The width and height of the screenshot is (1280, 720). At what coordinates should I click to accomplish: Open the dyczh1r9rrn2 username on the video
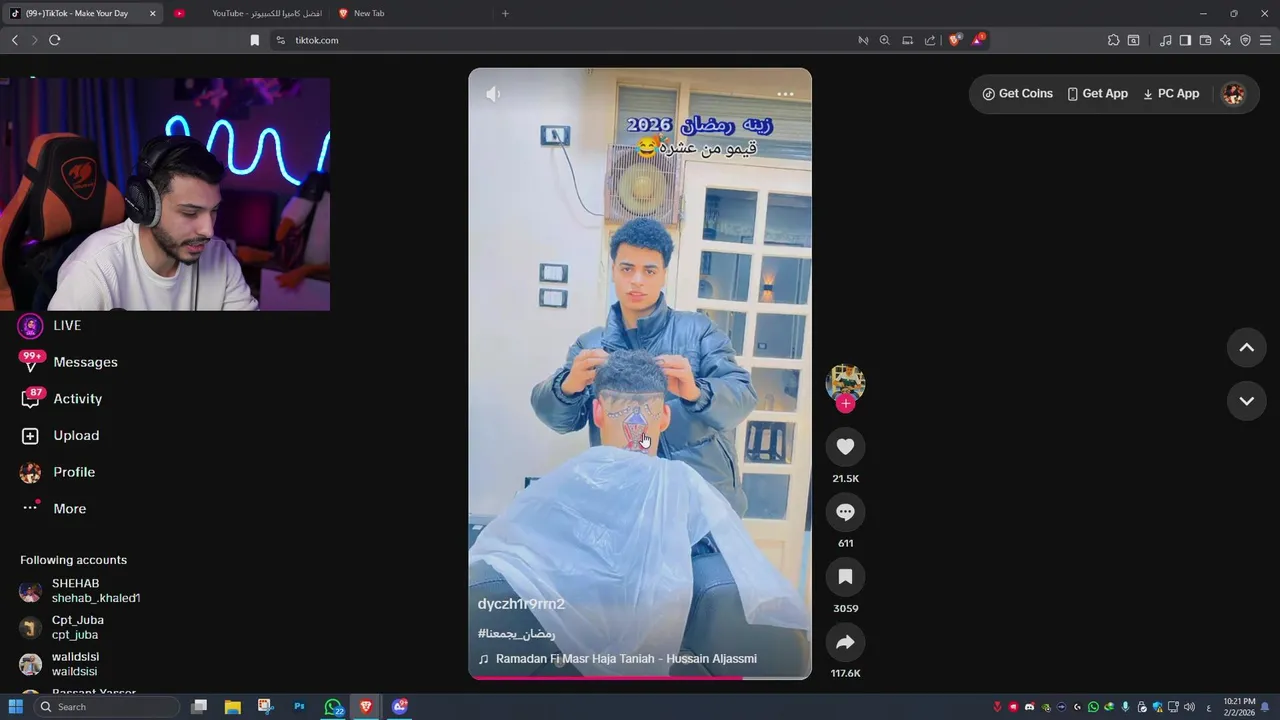point(521,604)
